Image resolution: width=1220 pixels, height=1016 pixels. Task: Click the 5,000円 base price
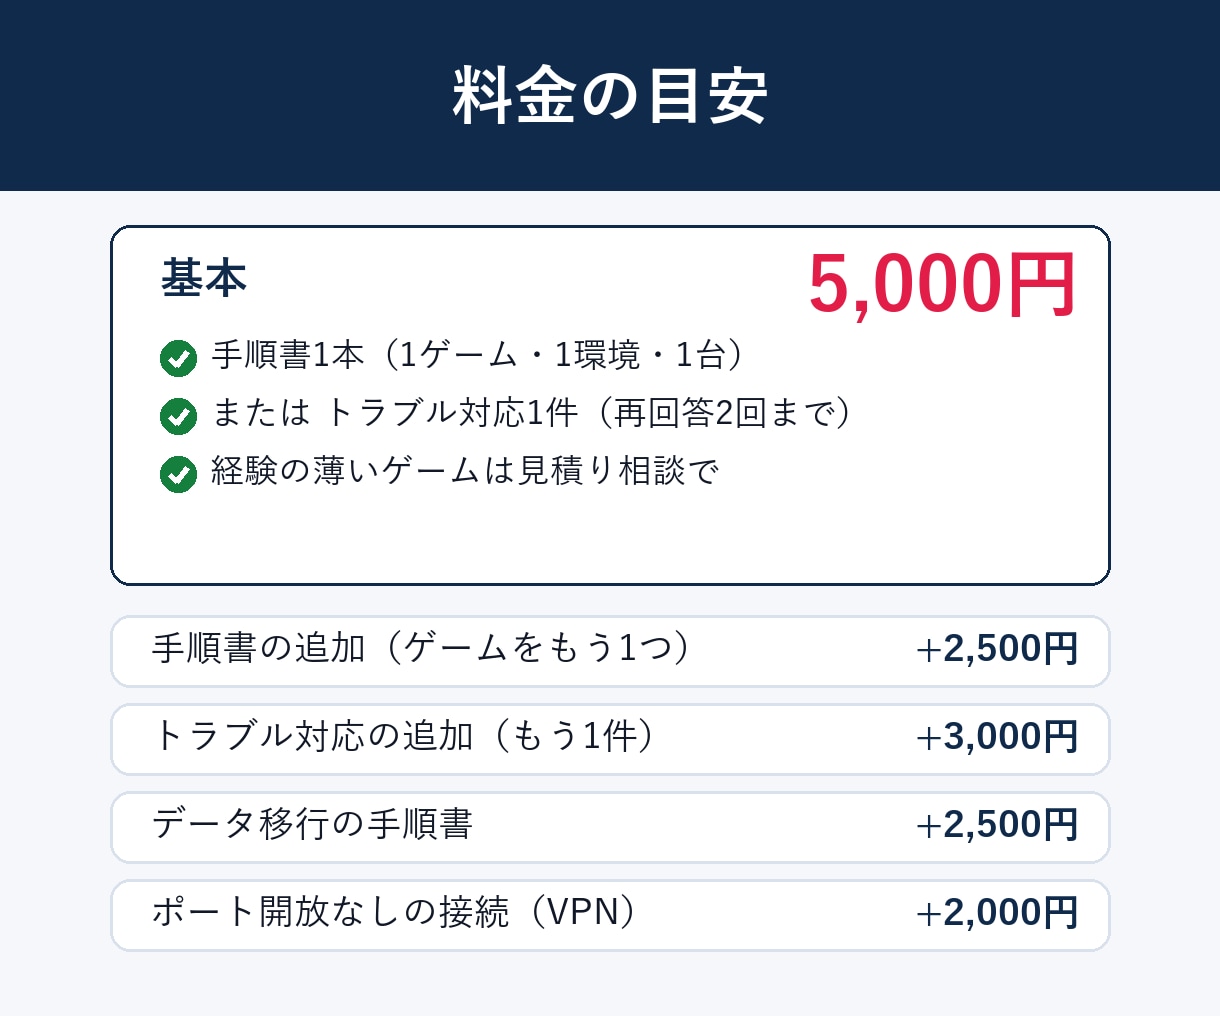tap(942, 285)
